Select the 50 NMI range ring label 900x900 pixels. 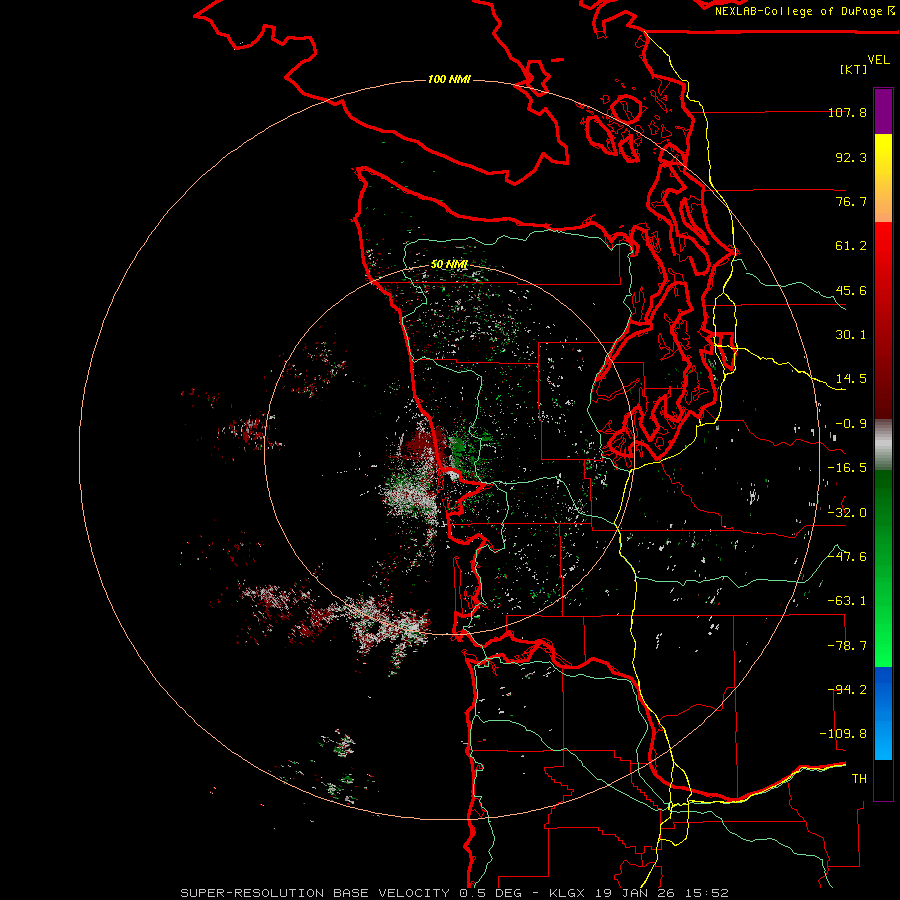point(449,264)
